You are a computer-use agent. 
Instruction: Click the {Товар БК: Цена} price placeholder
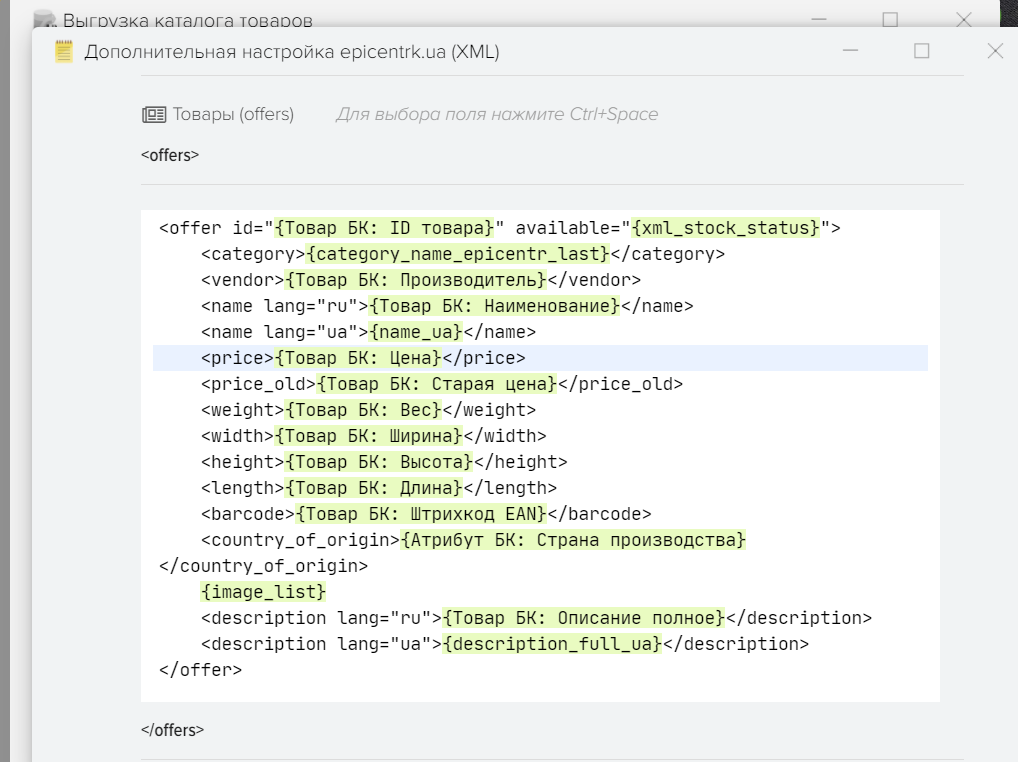point(358,358)
